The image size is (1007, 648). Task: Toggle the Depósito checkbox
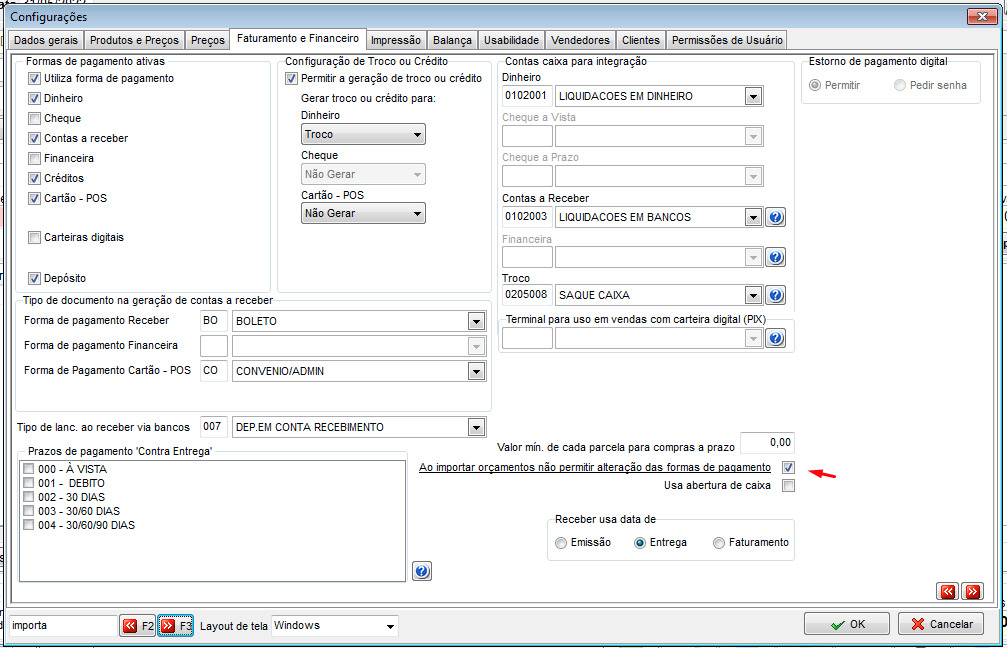(35, 279)
